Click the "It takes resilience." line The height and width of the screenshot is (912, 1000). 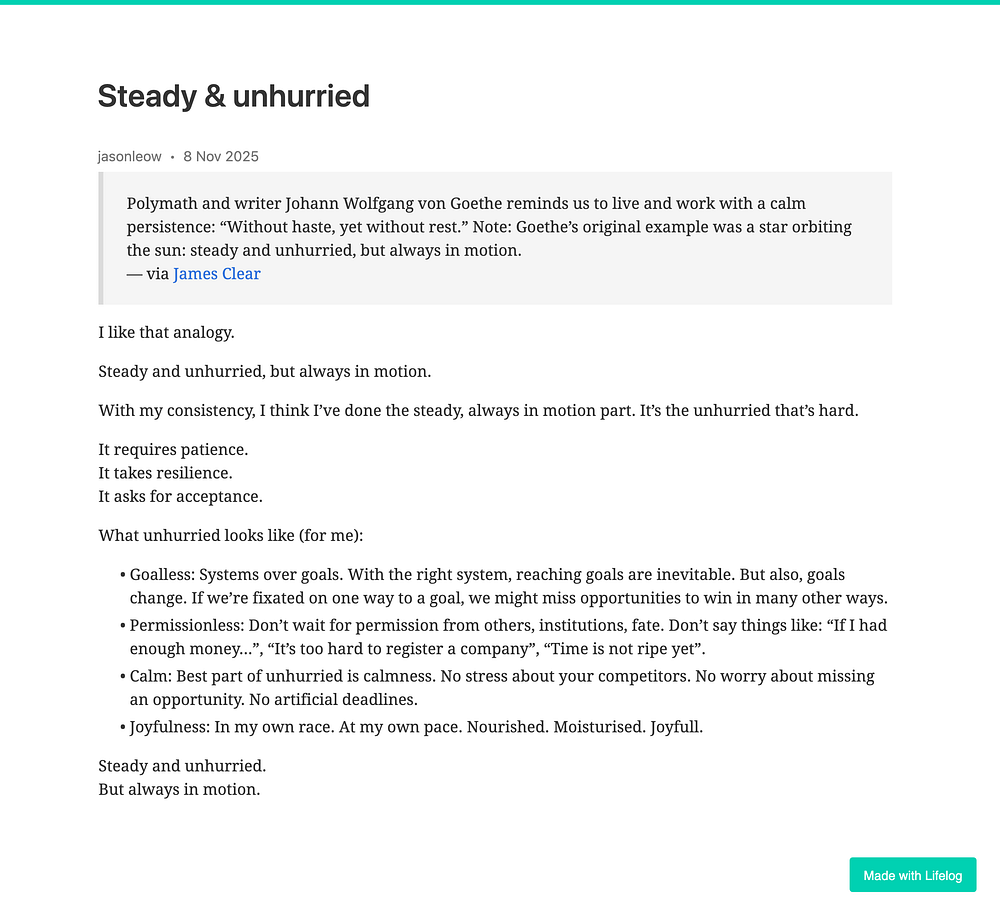tap(165, 473)
